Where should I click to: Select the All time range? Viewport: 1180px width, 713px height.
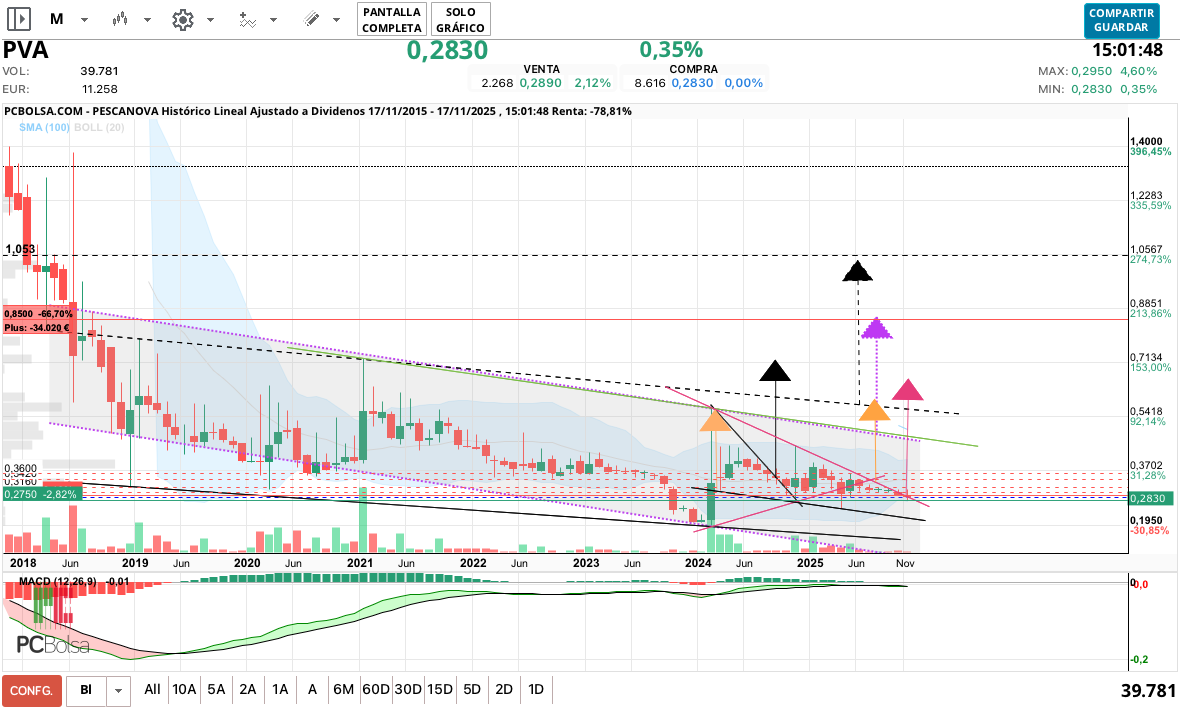[152, 690]
